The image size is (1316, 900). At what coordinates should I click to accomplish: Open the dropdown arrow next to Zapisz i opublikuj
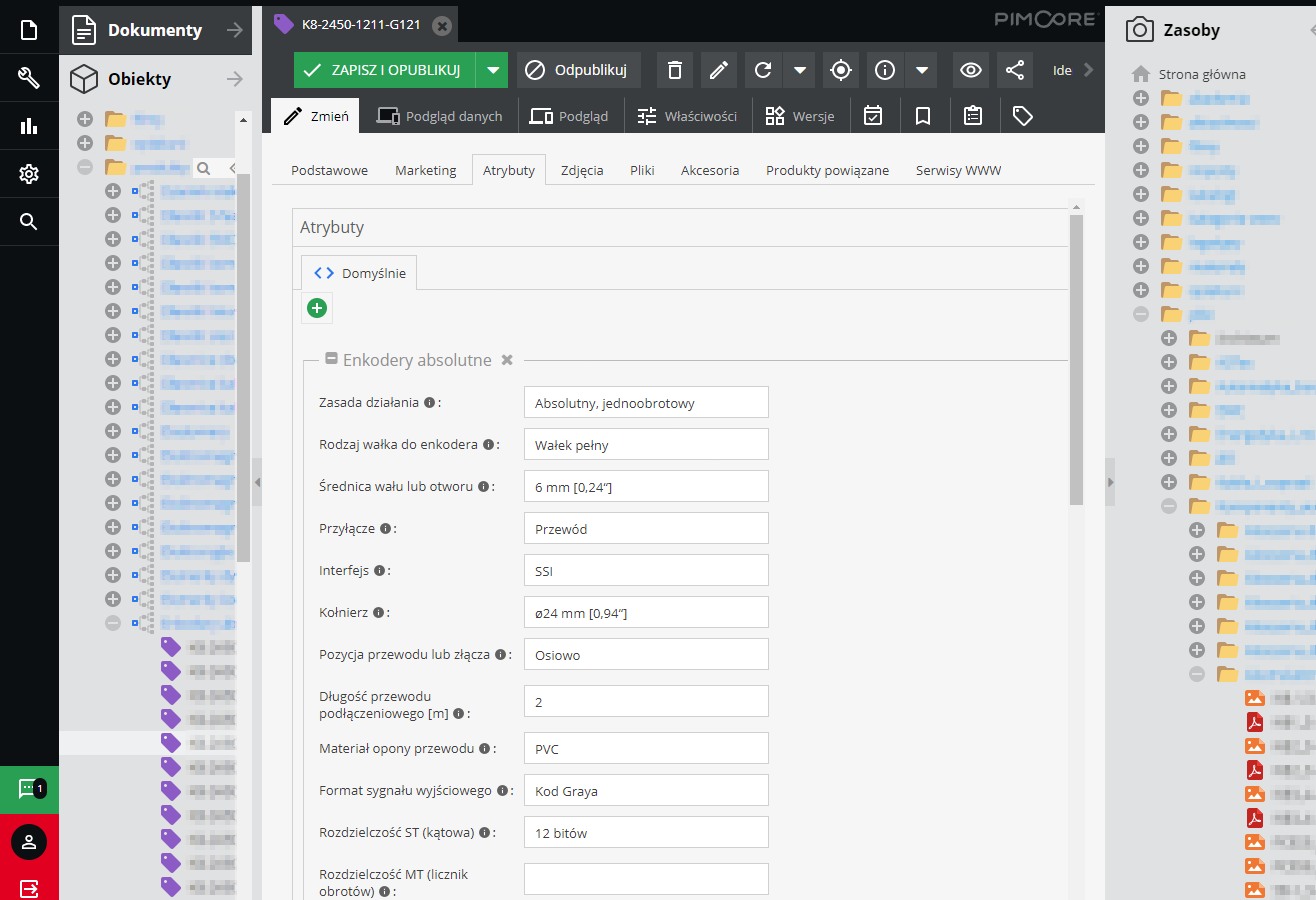492,70
